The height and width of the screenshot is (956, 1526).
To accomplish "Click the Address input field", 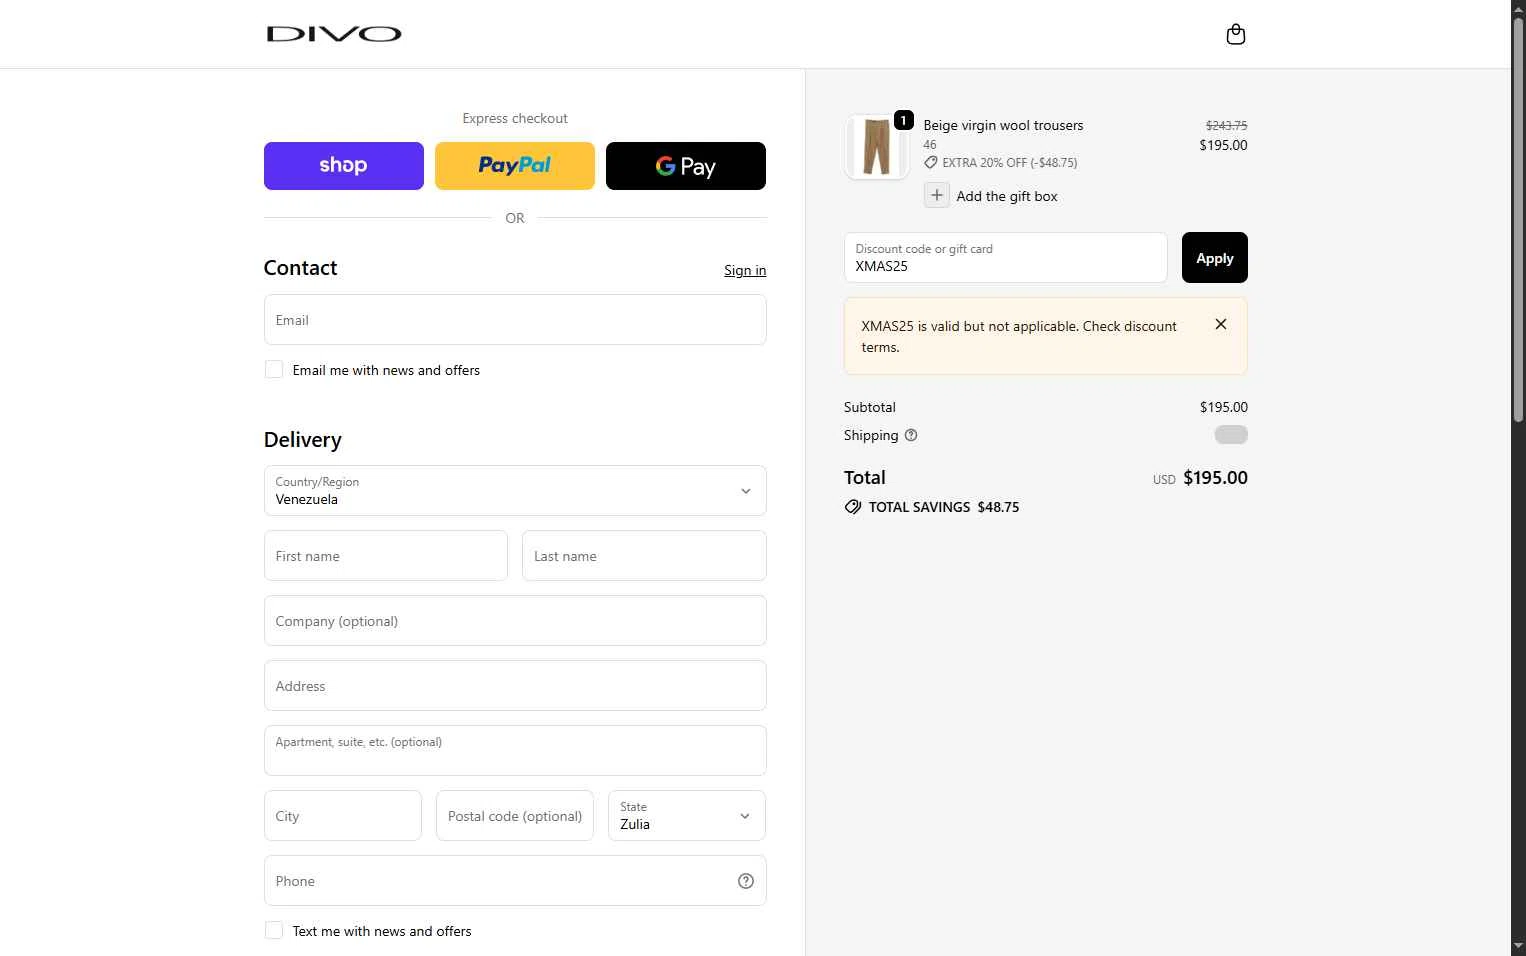I will click(515, 686).
